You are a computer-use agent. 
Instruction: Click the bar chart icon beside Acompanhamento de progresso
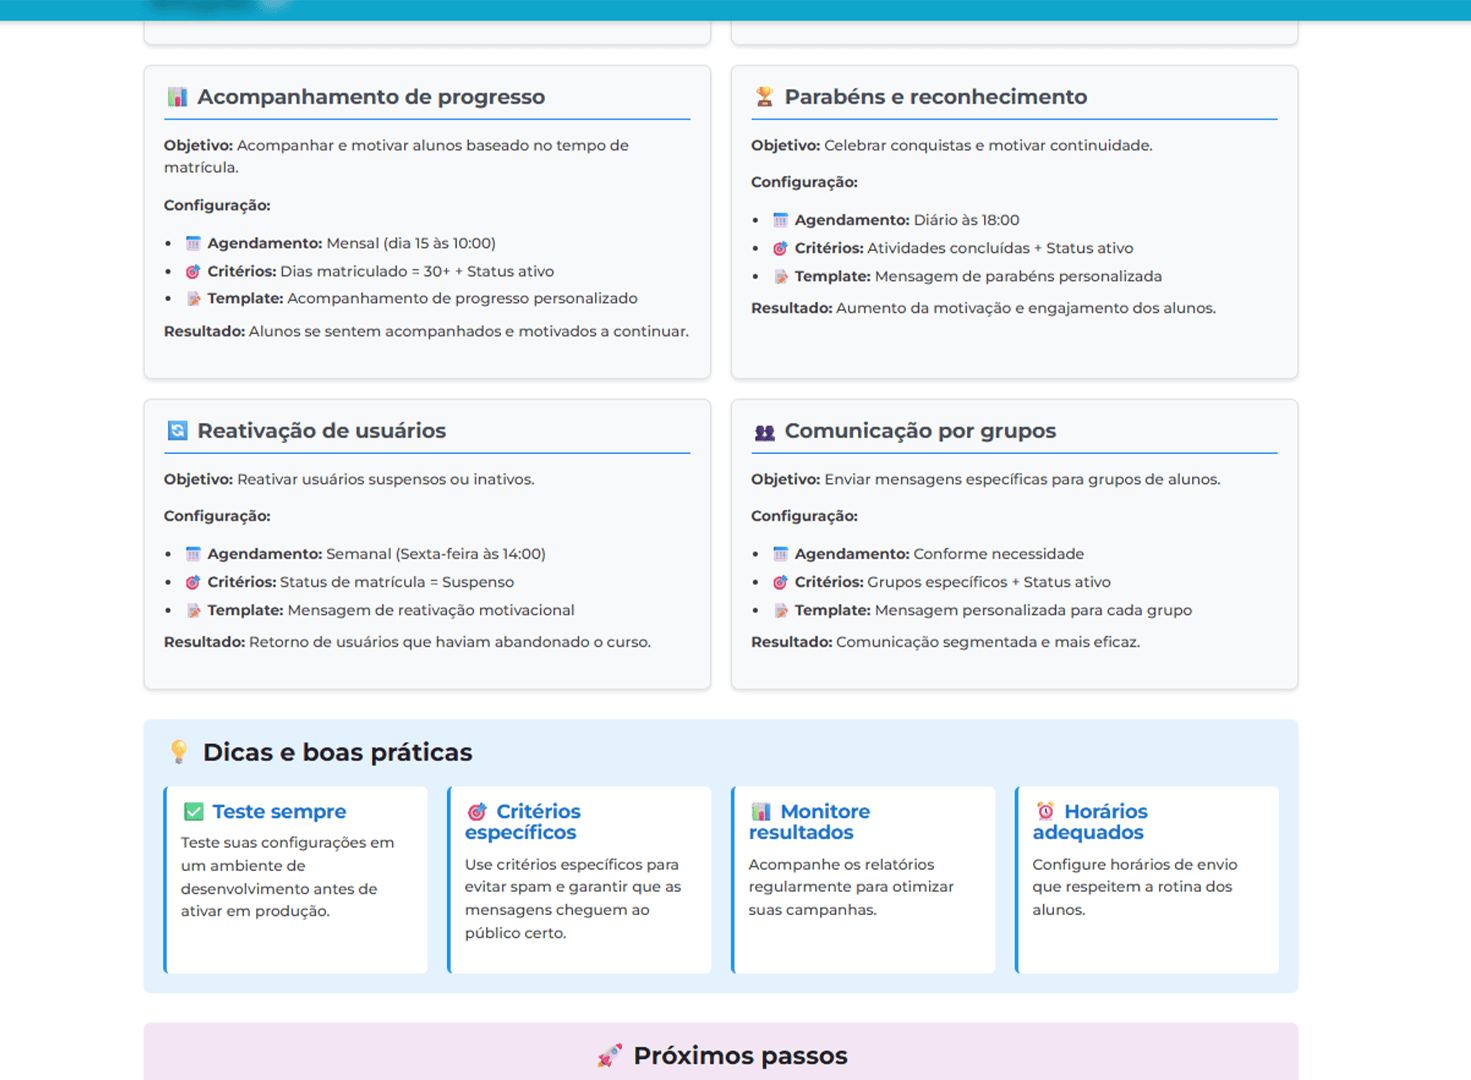click(177, 97)
